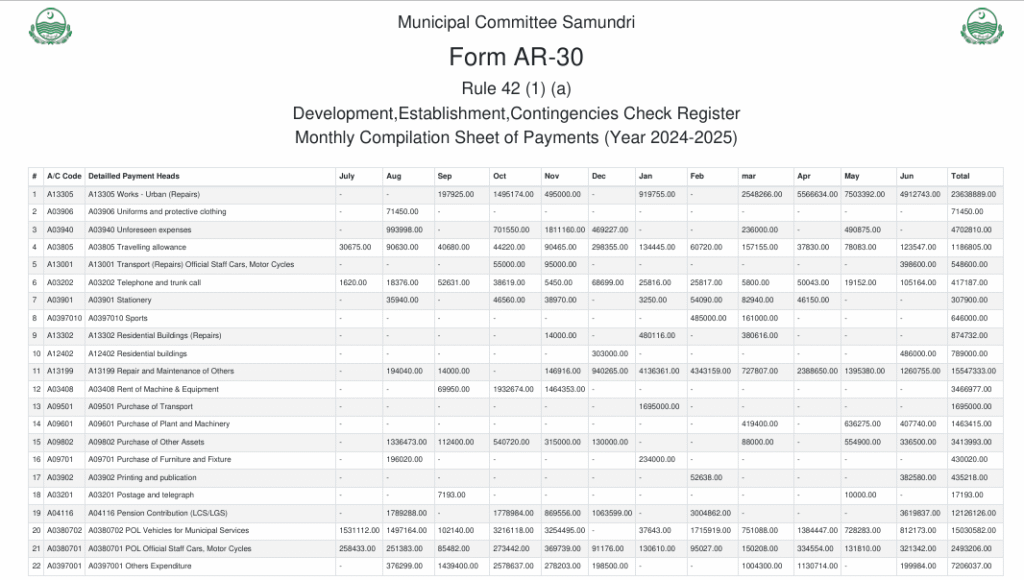Click the A/C Code column header
1024x580 pixels.
point(63,176)
